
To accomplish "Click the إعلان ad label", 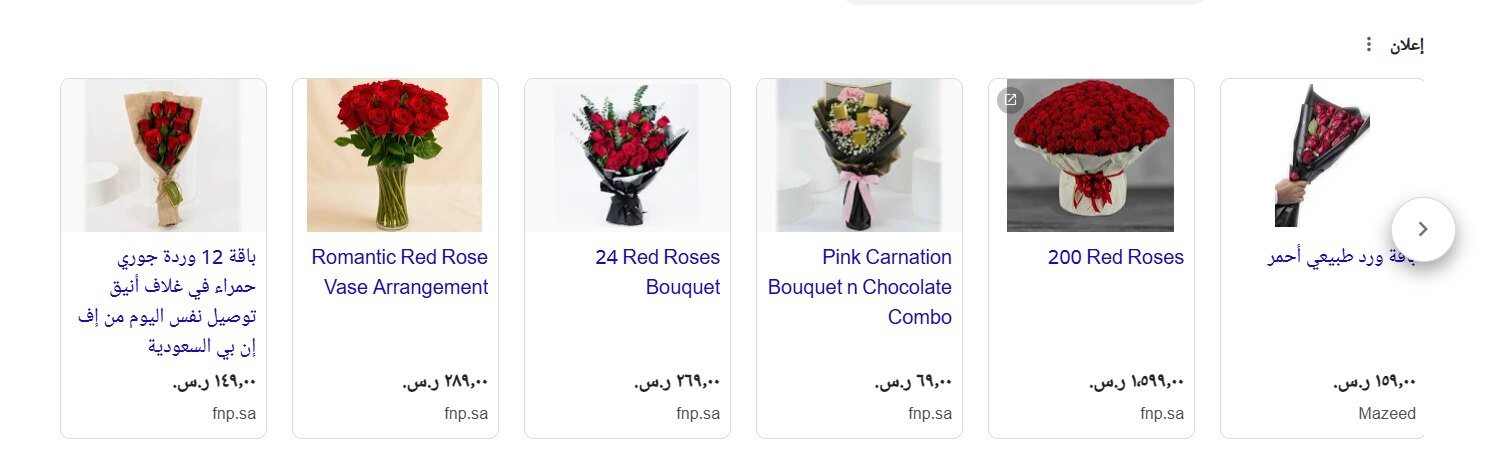I will tap(1406, 45).
